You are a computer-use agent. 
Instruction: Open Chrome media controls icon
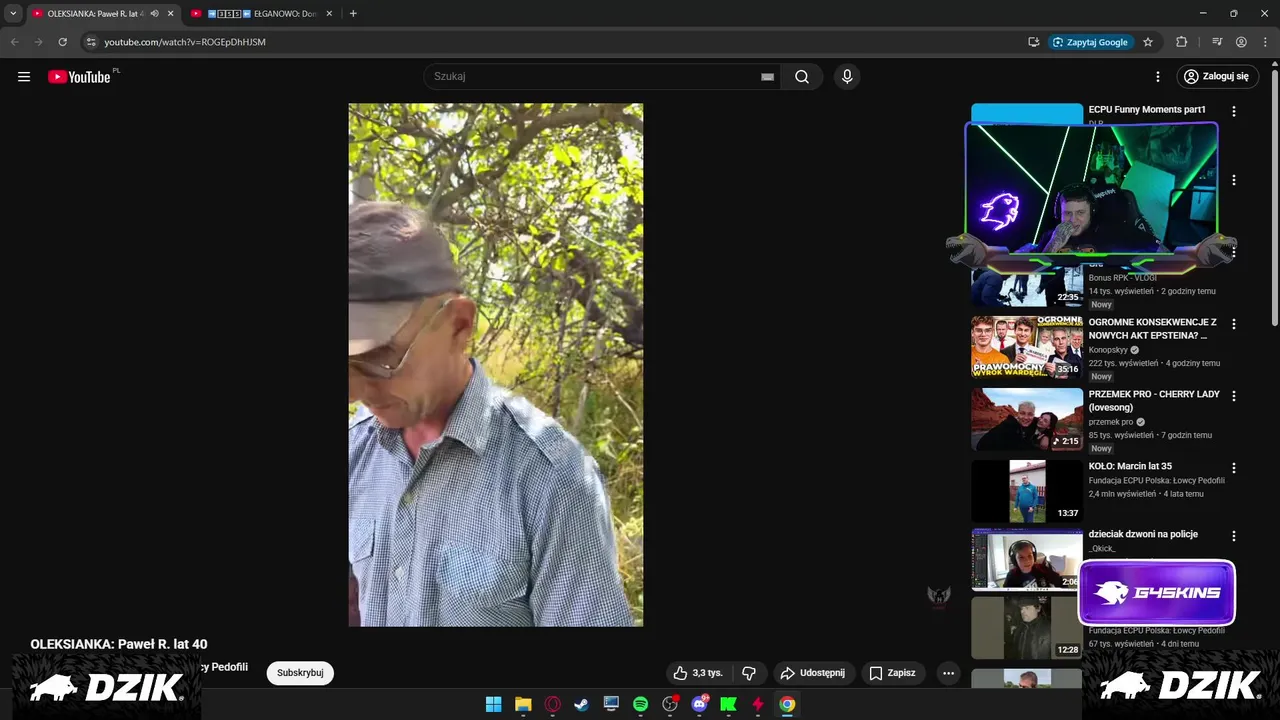click(1217, 42)
